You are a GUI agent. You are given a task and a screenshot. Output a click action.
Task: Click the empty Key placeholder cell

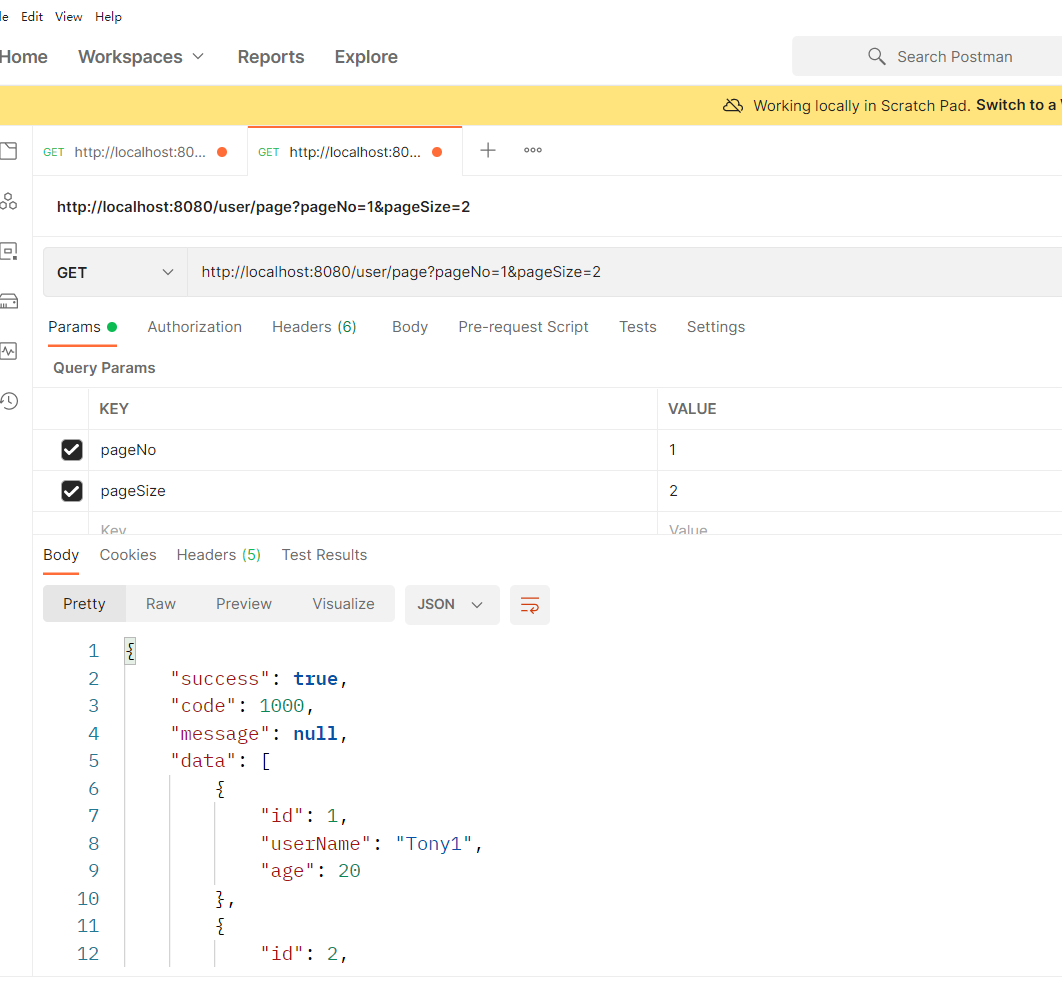pos(373,524)
